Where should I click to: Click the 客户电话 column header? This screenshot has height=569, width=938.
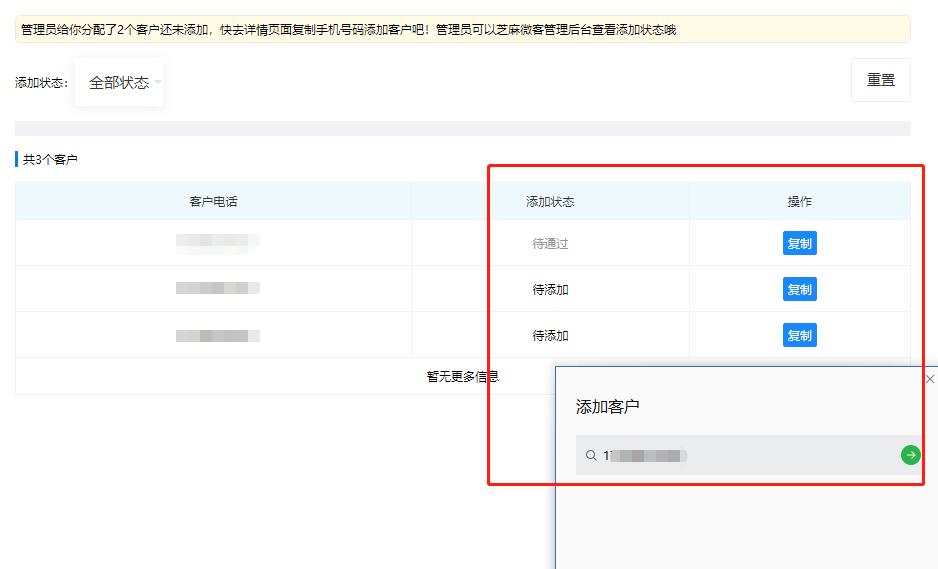pyautogui.click(x=213, y=202)
